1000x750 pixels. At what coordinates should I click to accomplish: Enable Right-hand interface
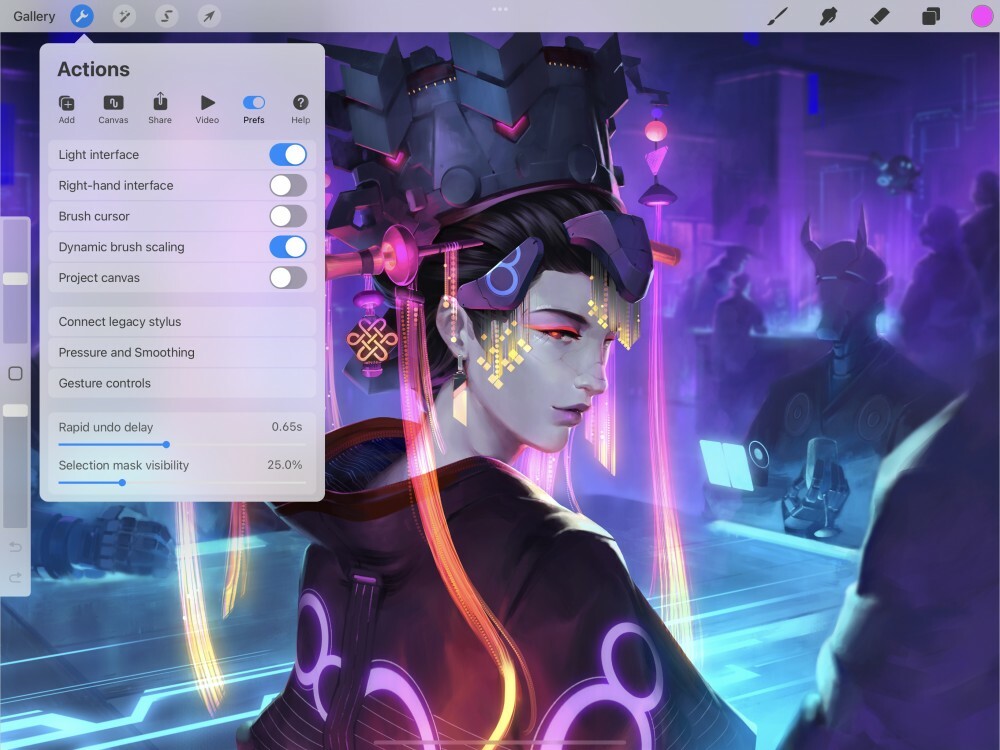pos(289,185)
